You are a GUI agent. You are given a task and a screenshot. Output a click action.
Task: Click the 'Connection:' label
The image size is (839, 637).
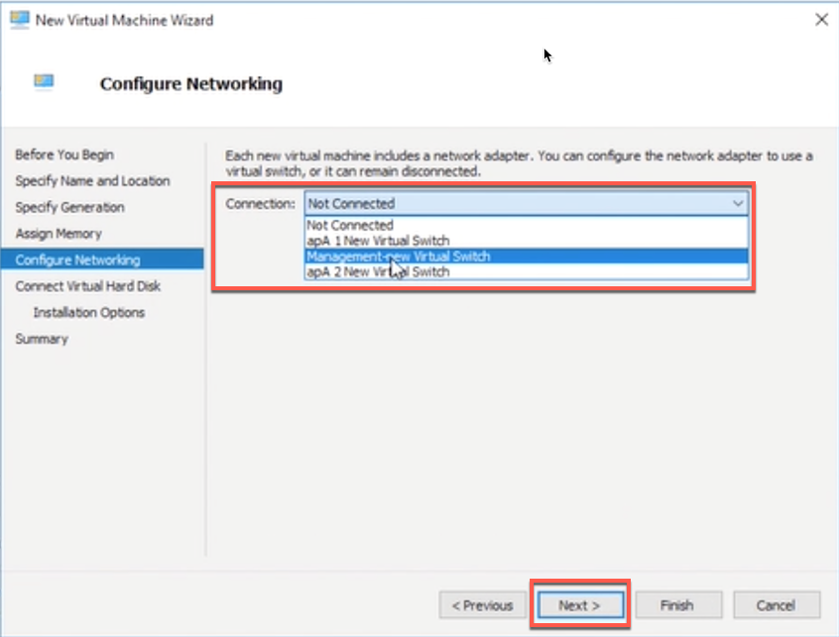click(260, 204)
